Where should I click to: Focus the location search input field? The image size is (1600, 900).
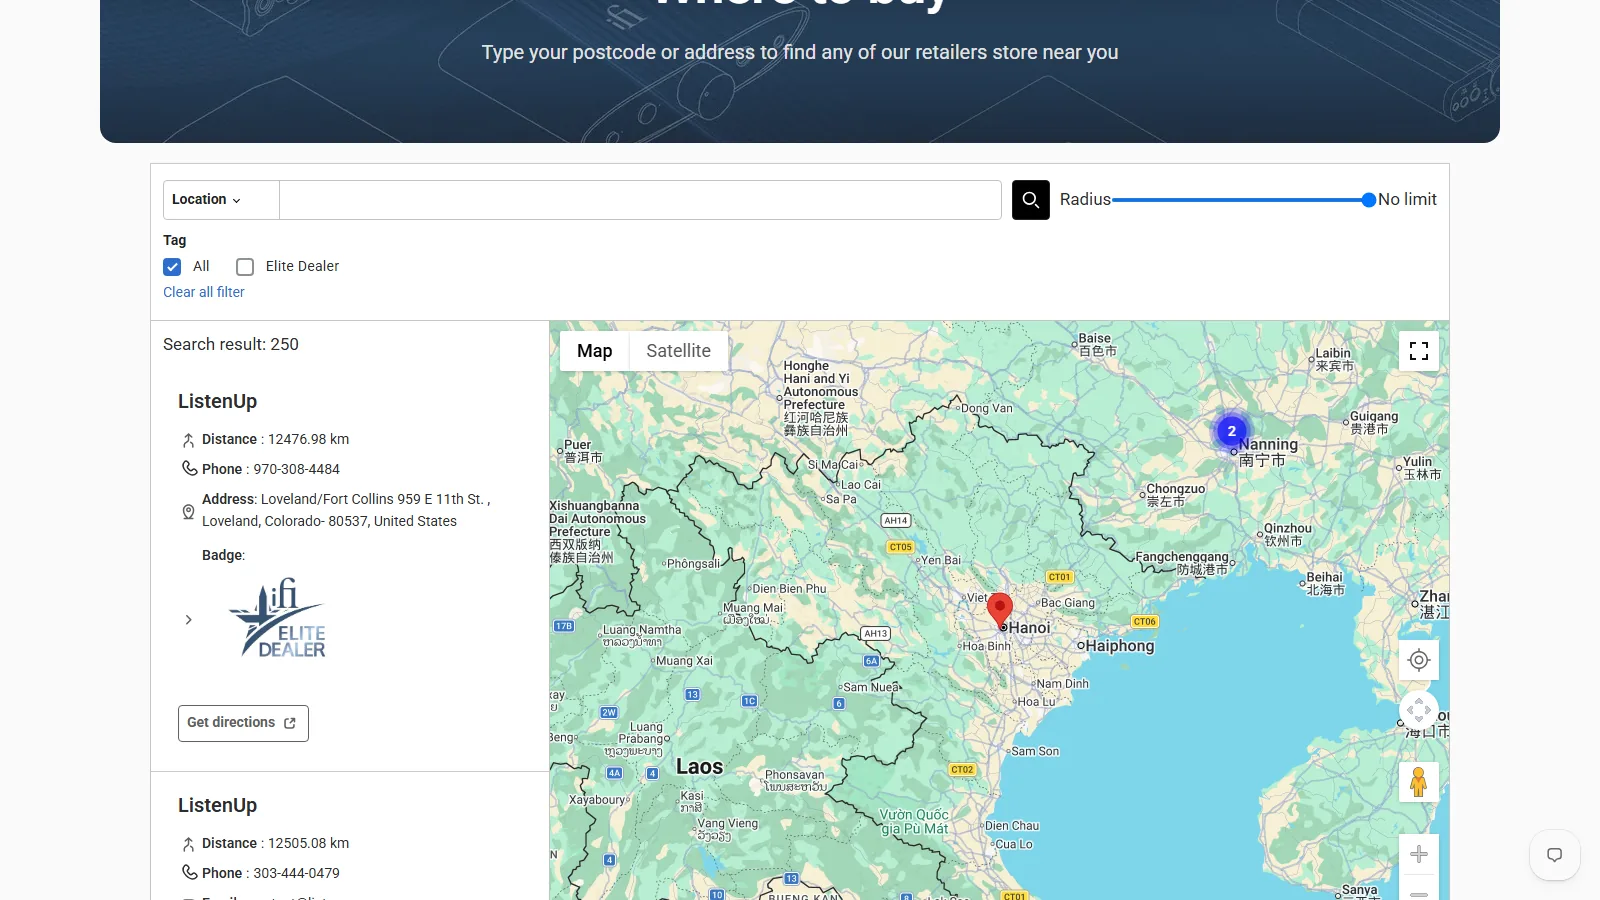coord(640,200)
